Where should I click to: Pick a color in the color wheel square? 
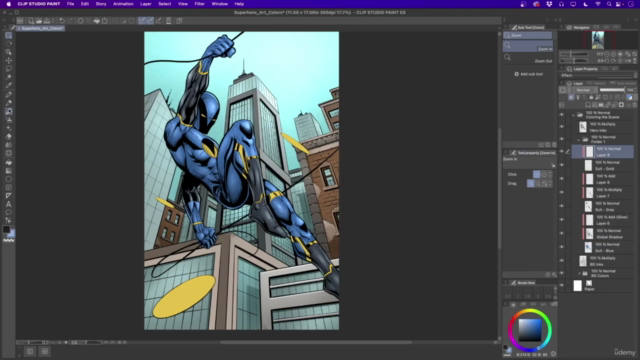tap(530, 330)
